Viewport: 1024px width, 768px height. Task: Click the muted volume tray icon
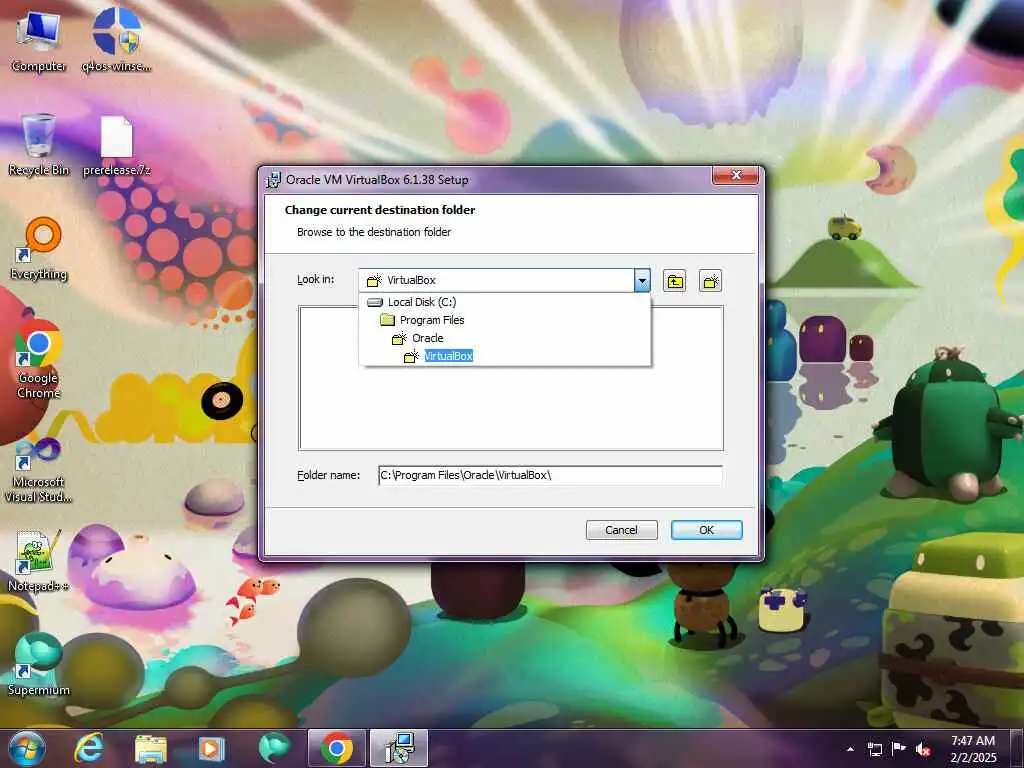pyautogui.click(x=923, y=749)
